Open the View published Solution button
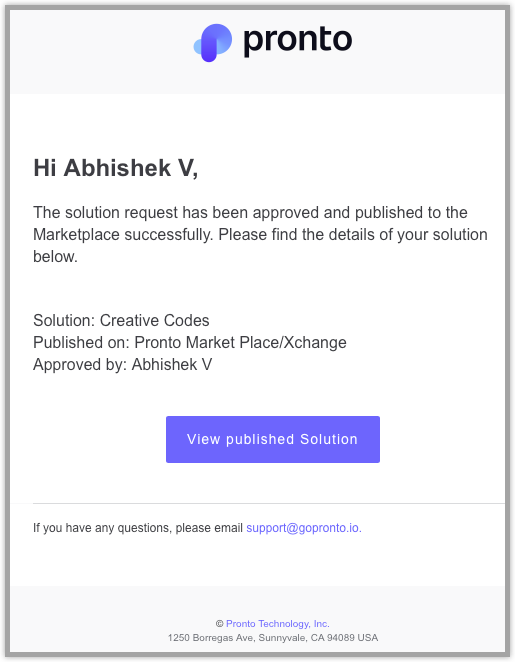Viewport: 515px width, 662px height. [273, 439]
